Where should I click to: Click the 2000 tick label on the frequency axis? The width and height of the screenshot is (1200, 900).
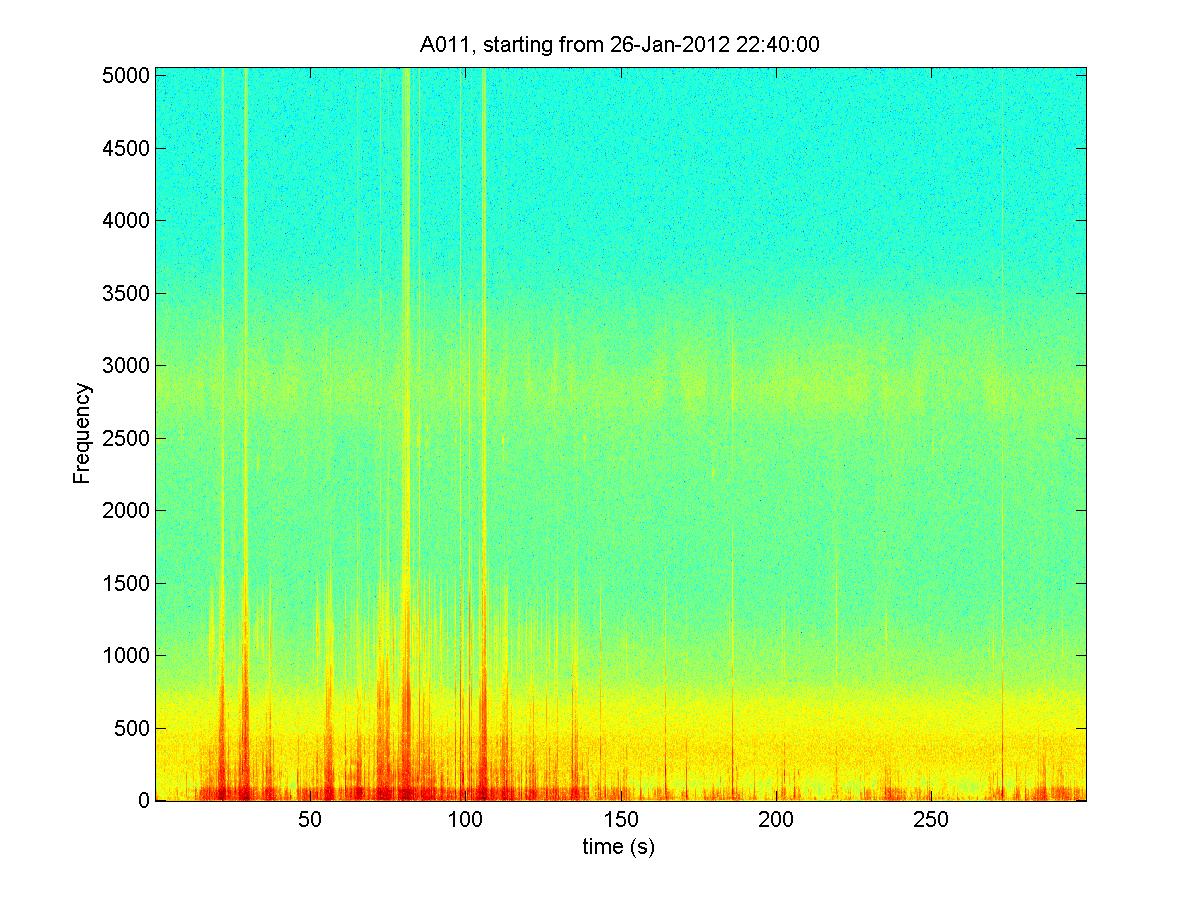[x=125, y=511]
